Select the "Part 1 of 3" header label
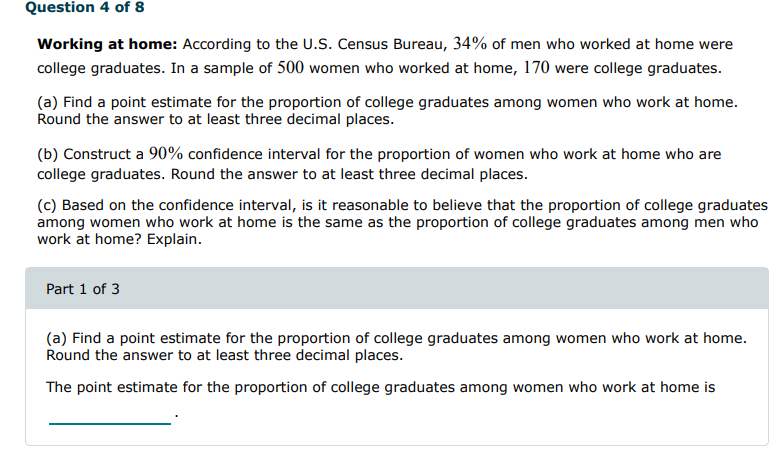 (83, 289)
